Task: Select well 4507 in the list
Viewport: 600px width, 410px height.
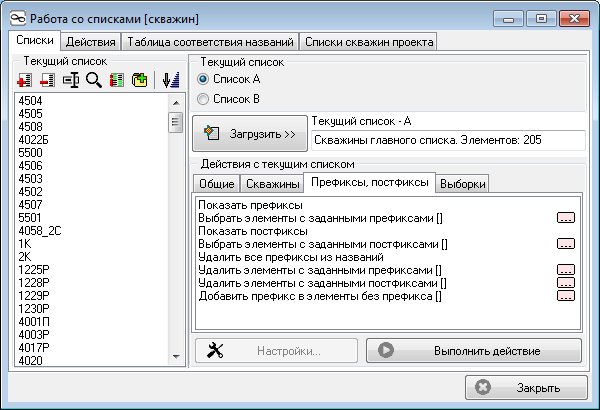Action: point(30,205)
